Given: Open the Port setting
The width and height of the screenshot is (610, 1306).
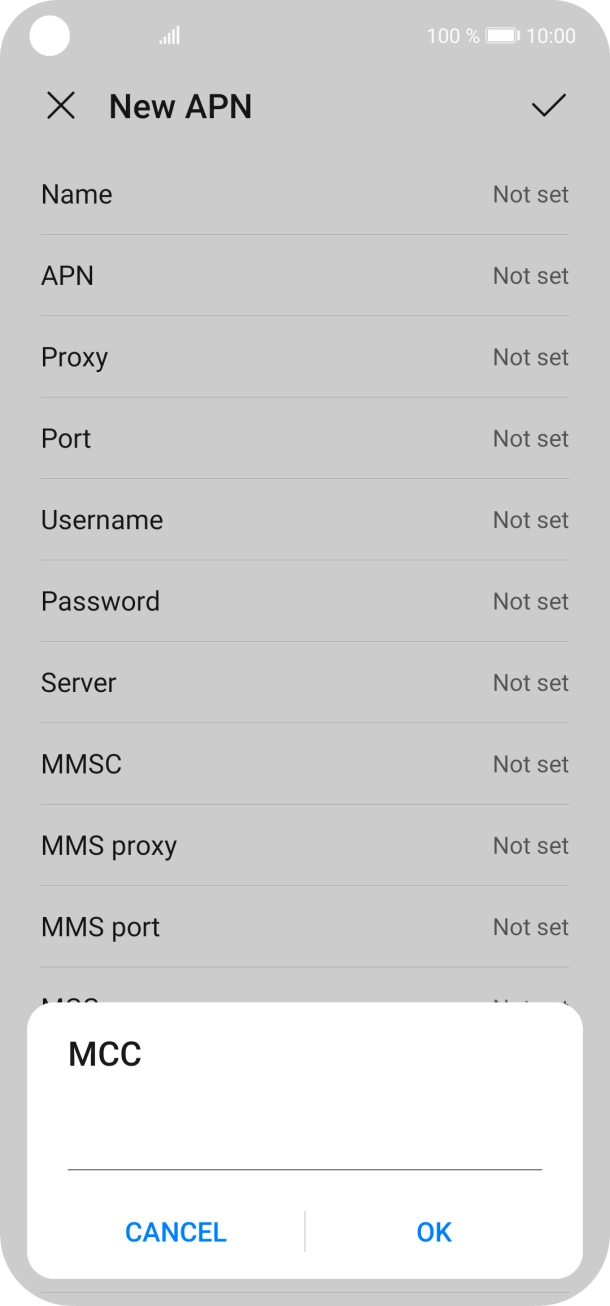Looking at the screenshot, I should (x=305, y=438).
